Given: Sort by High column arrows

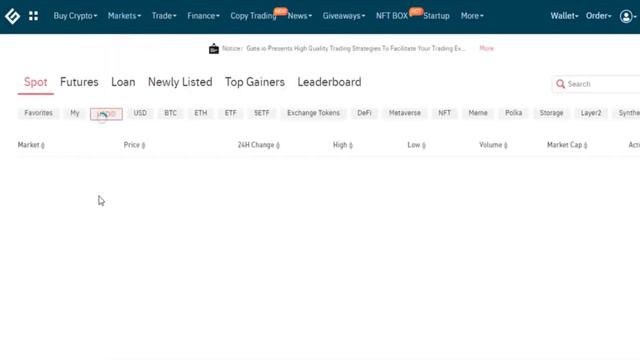Looking at the screenshot, I should 351,145.
